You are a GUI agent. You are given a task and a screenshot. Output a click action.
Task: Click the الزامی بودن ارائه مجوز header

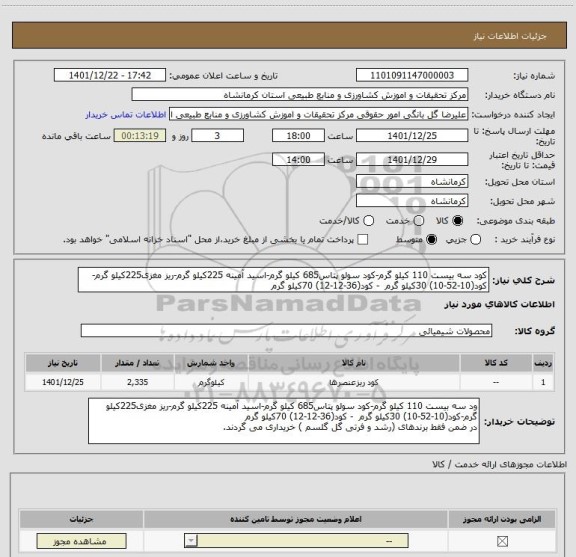coord(502,519)
